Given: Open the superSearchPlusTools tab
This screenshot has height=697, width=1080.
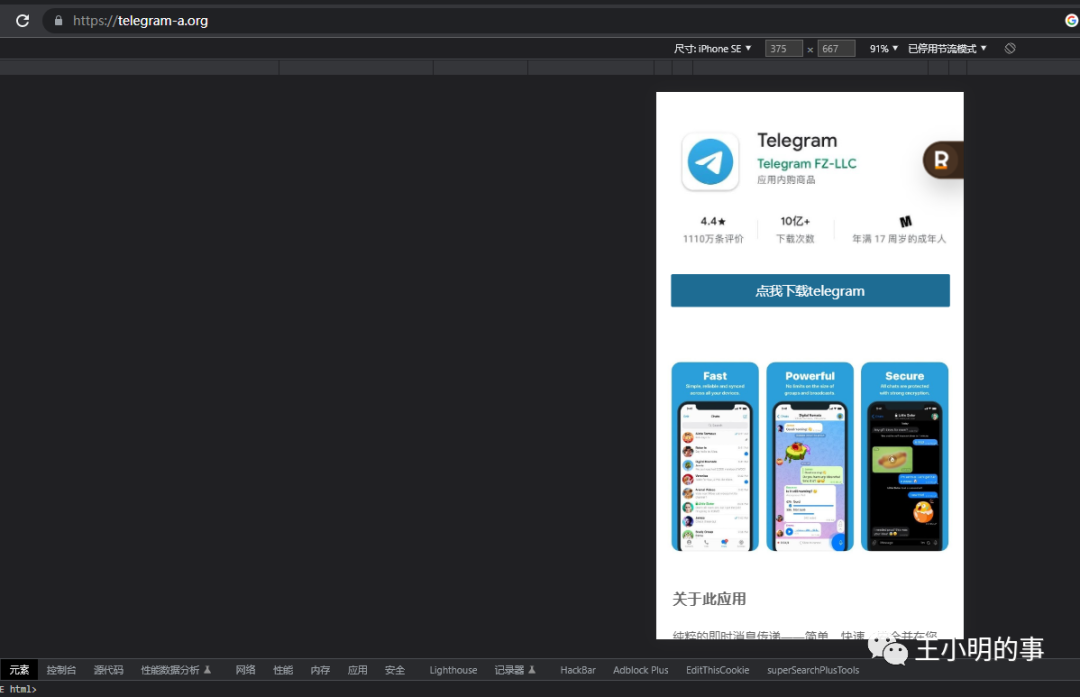Looking at the screenshot, I should click(x=813, y=669).
